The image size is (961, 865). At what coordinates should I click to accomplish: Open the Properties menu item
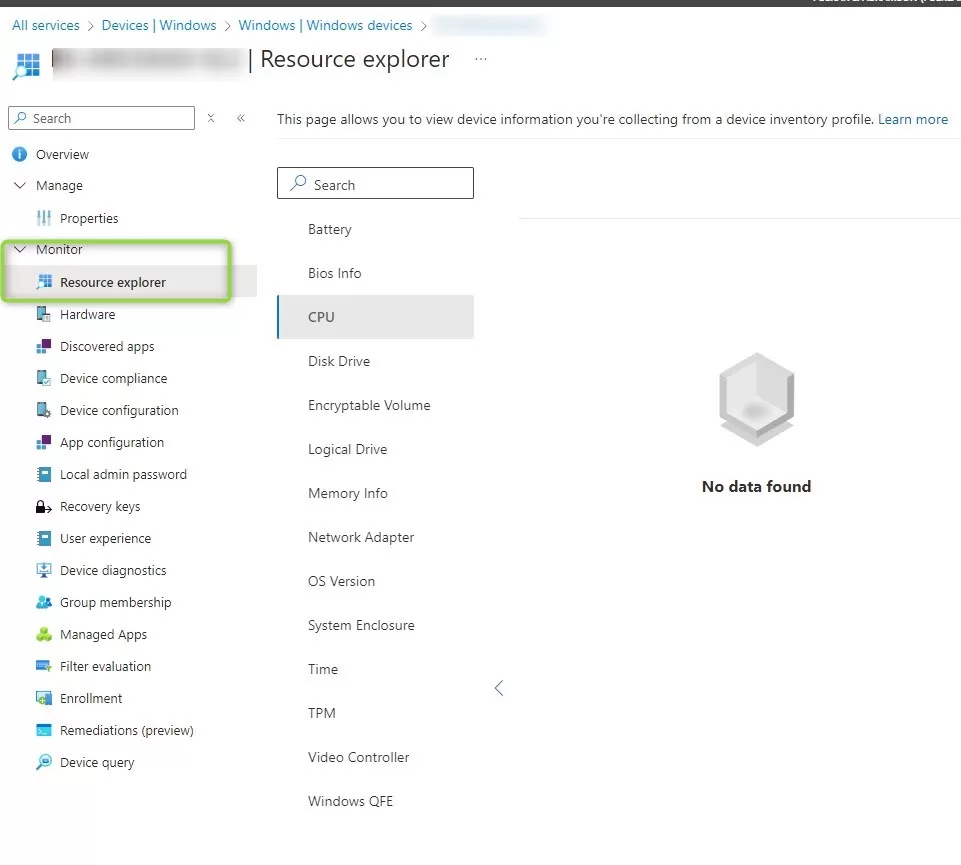point(89,218)
